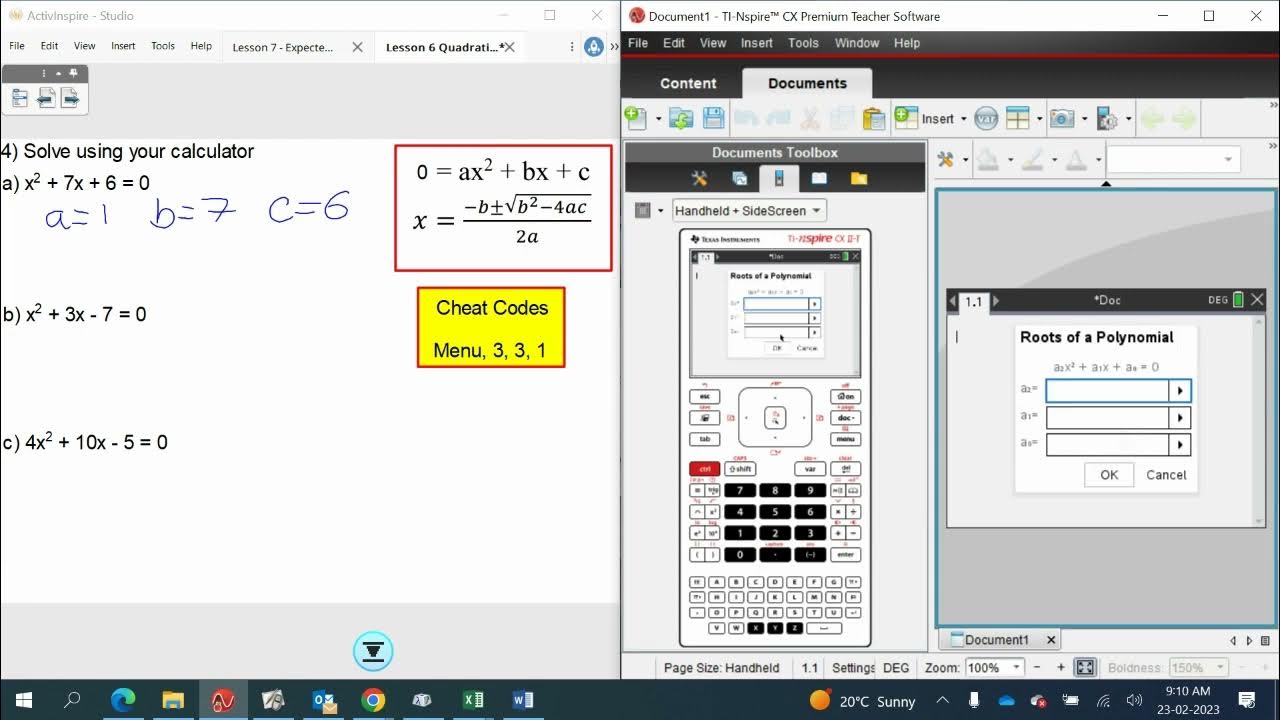This screenshot has width=1280, height=720.
Task: Click the Open Document folder icon
Action: (x=681, y=118)
